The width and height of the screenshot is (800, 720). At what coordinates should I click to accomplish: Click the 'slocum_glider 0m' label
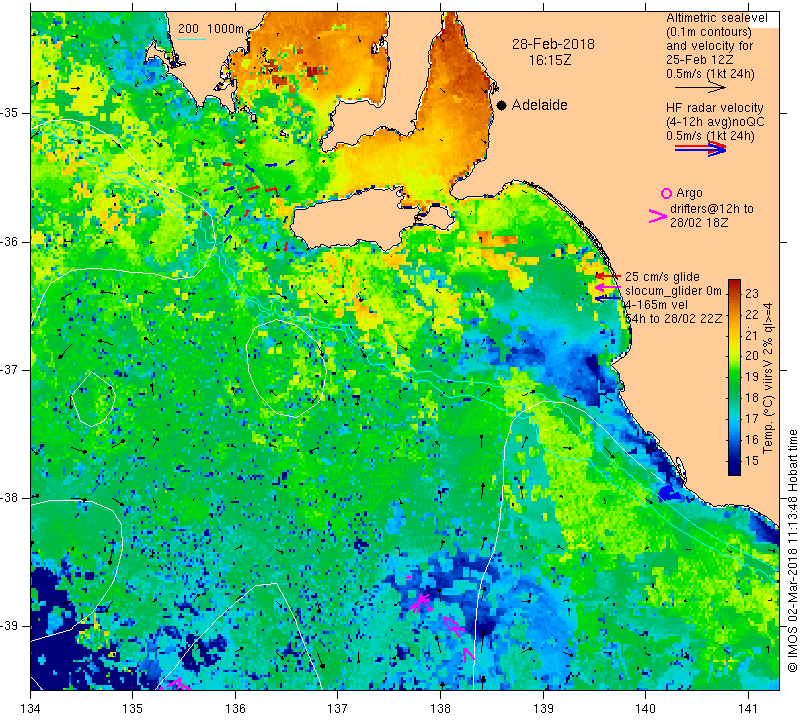(673, 291)
